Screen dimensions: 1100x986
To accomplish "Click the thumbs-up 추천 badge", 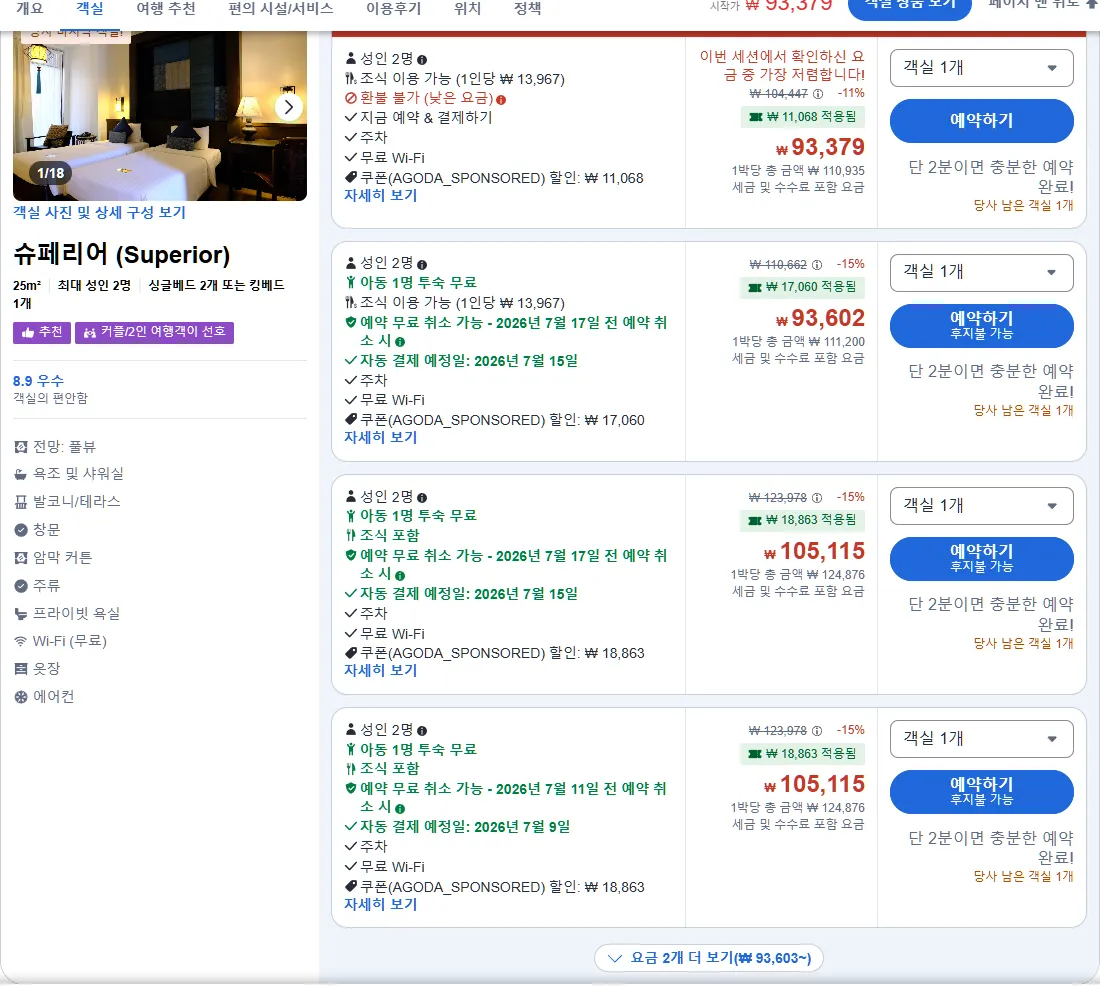I will tap(42, 332).
